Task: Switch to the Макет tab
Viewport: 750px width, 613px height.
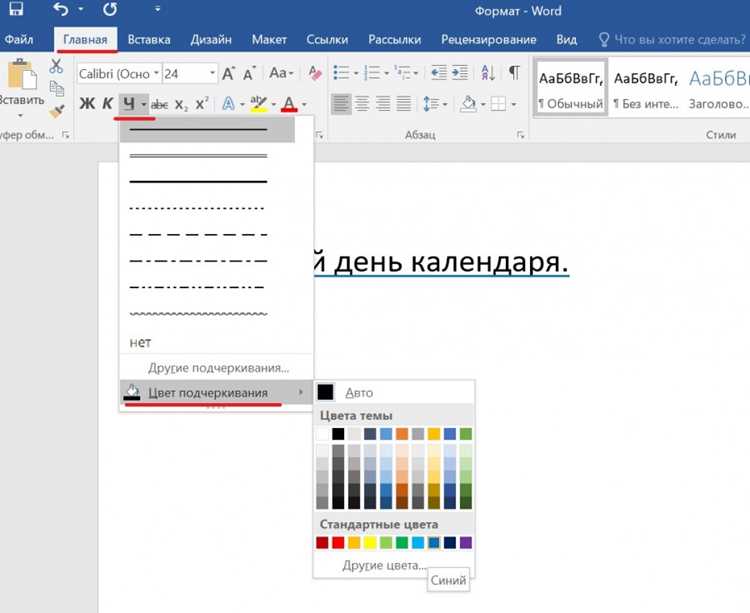Action: pyautogui.click(x=269, y=39)
